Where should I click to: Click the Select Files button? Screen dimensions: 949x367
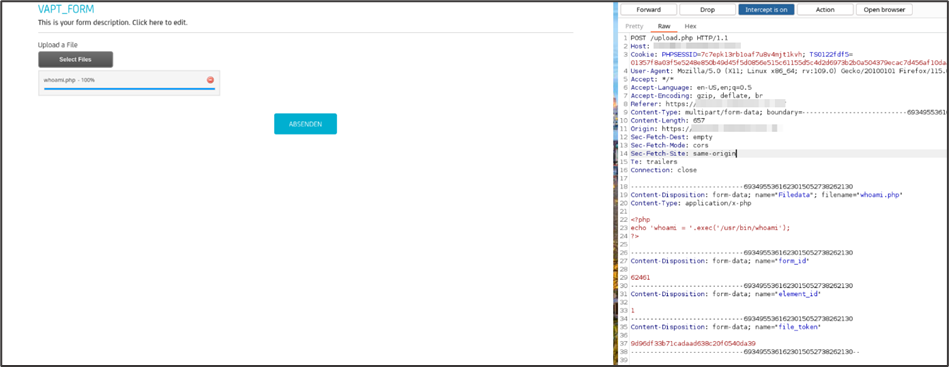click(76, 59)
